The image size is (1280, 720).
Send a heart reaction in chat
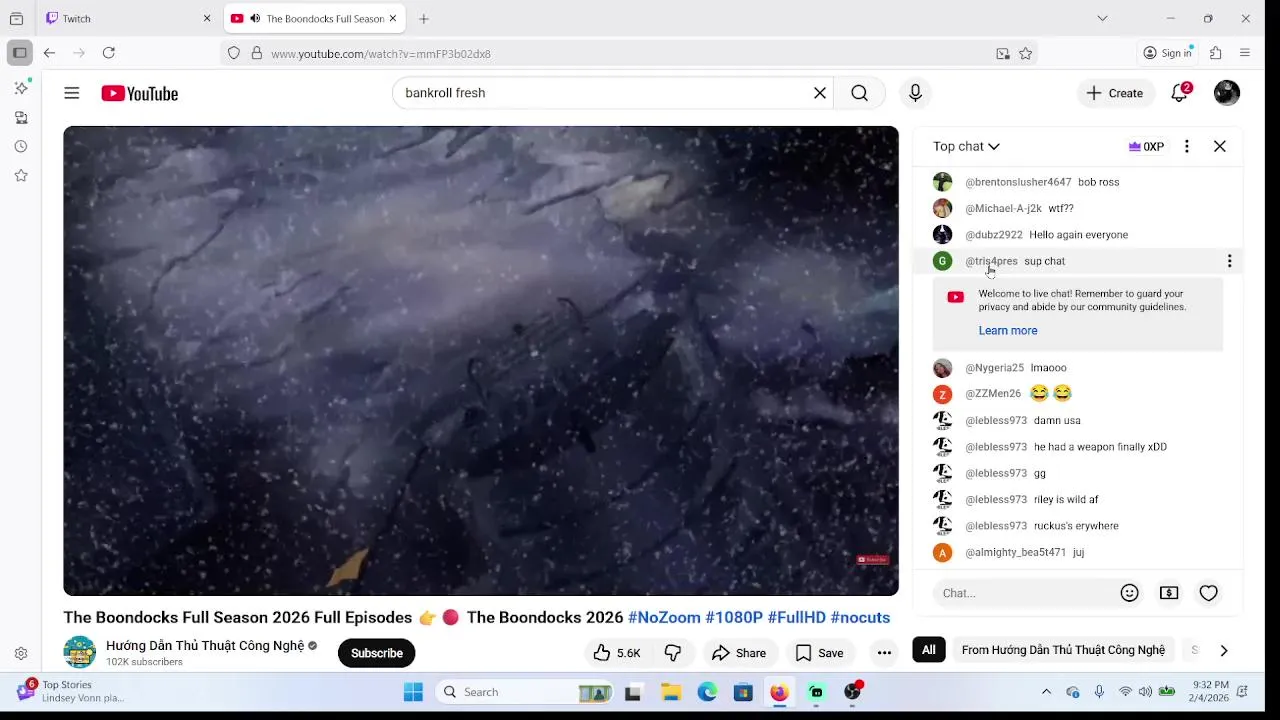tap(1209, 593)
